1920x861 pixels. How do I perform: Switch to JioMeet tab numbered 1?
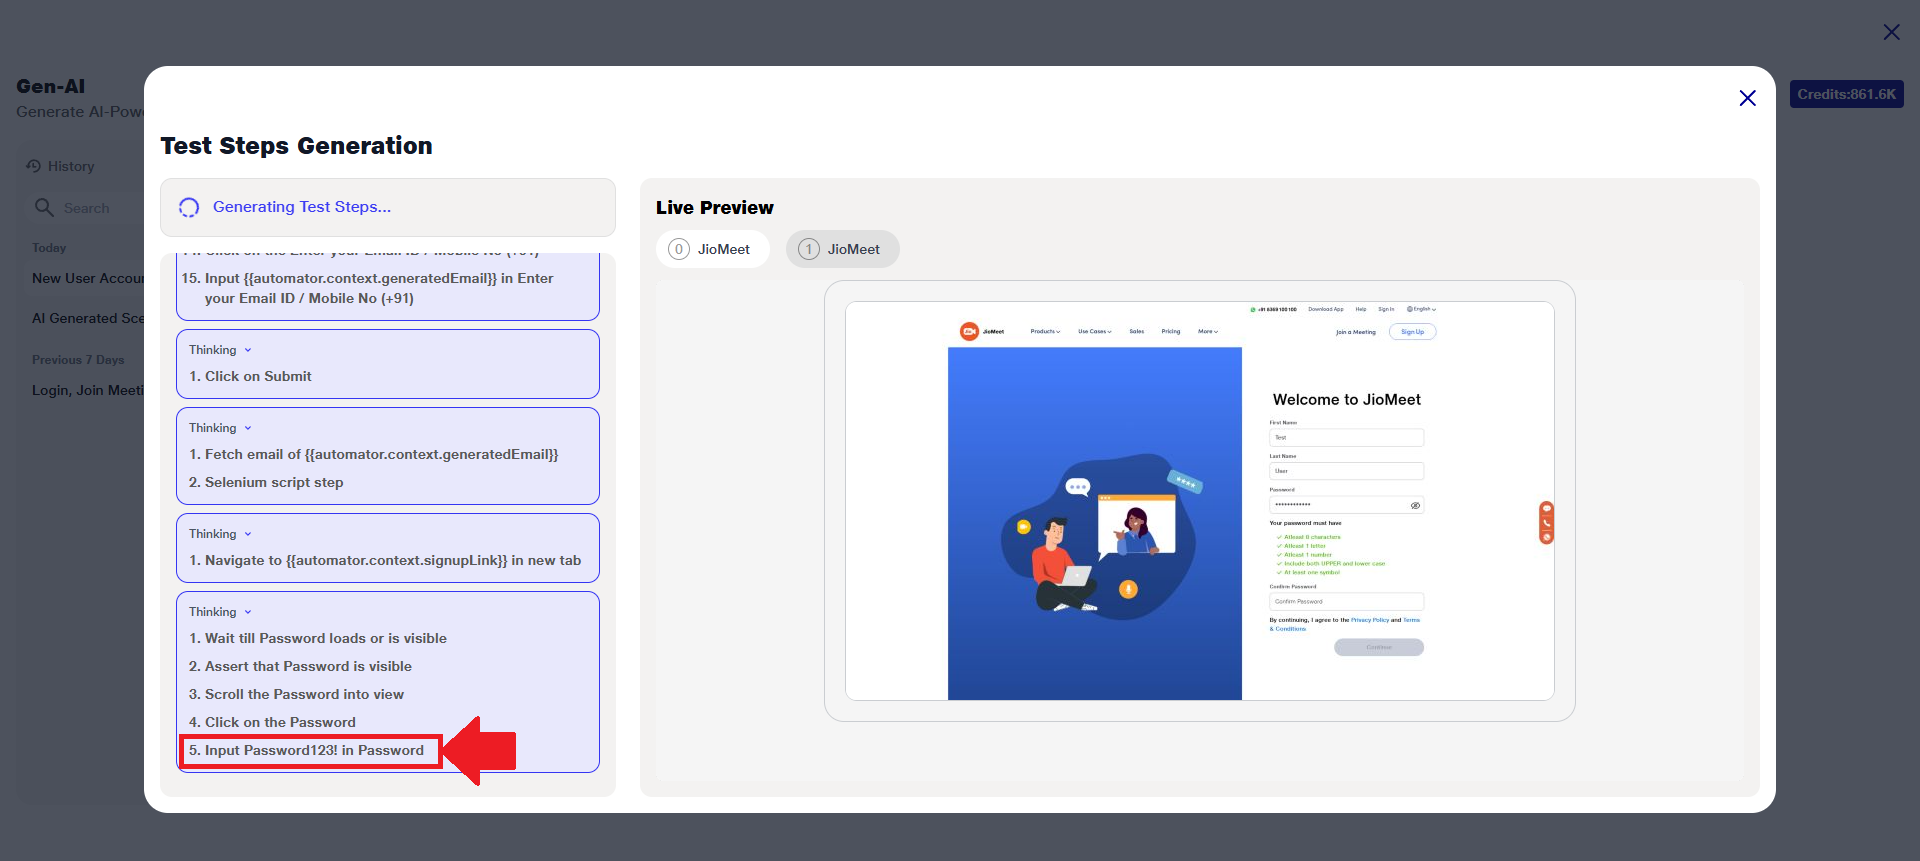tap(842, 249)
